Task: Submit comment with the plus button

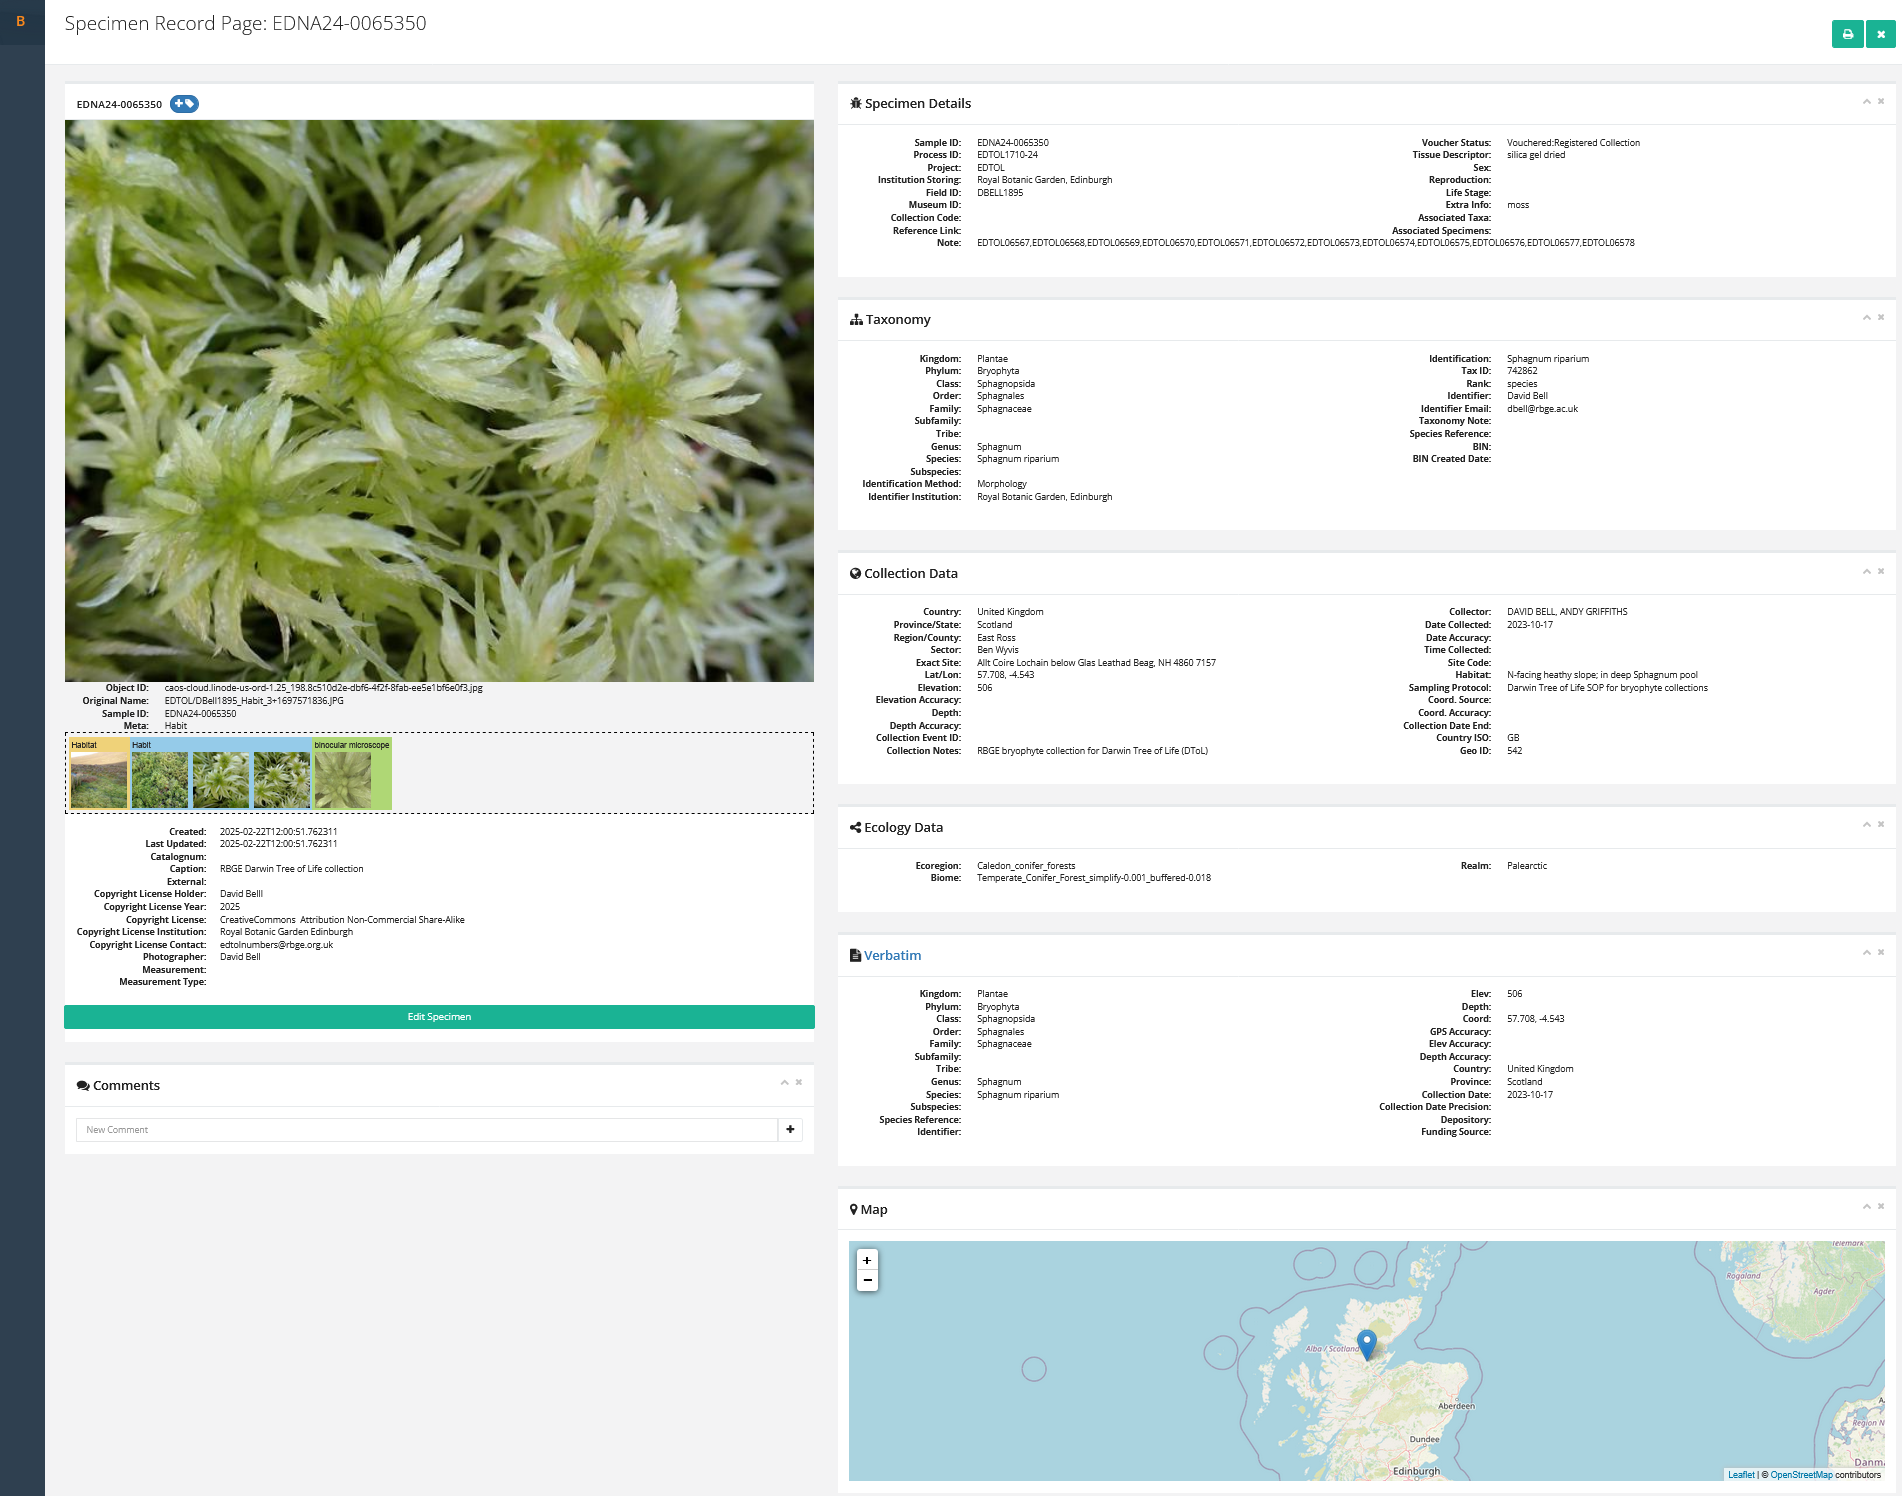Action: [x=790, y=1130]
